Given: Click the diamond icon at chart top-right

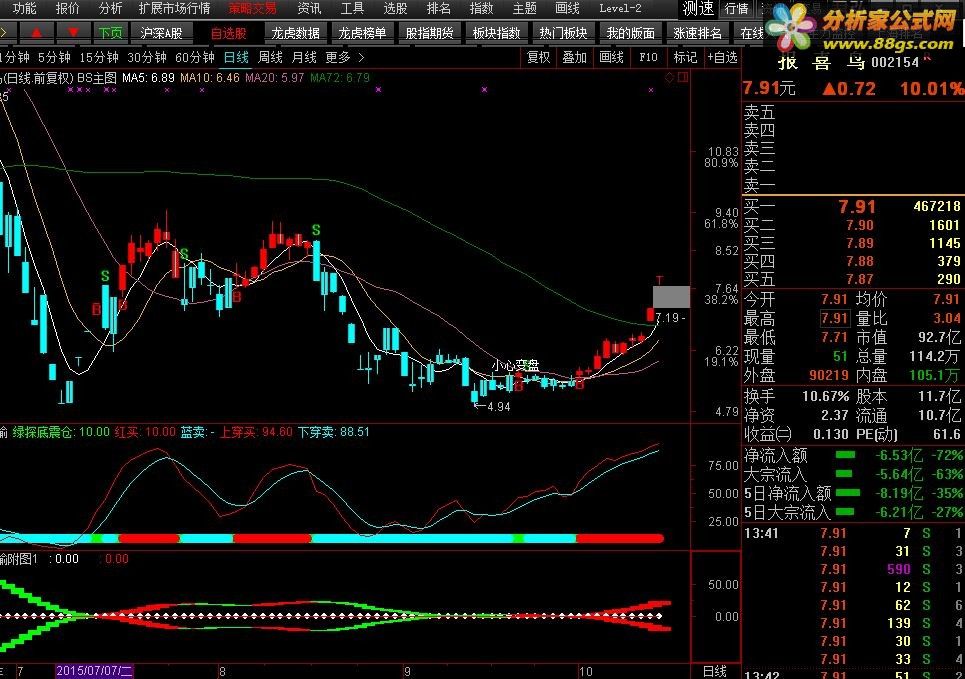Looking at the screenshot, I should [670, 78].
